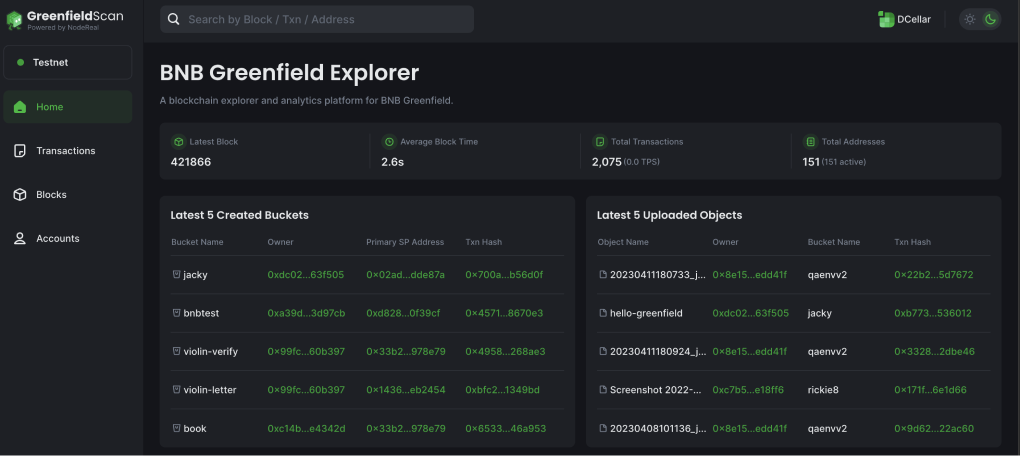1020x456 pixels.
Task: Click the Home sidebar icon
Action: click(x=20, y=107)
